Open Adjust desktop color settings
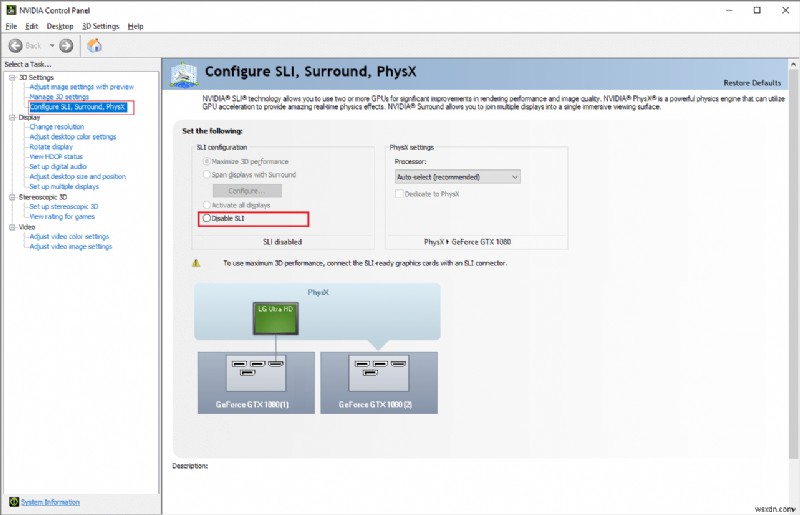Viewport: 800px width, 515px height. coord(72,137)
